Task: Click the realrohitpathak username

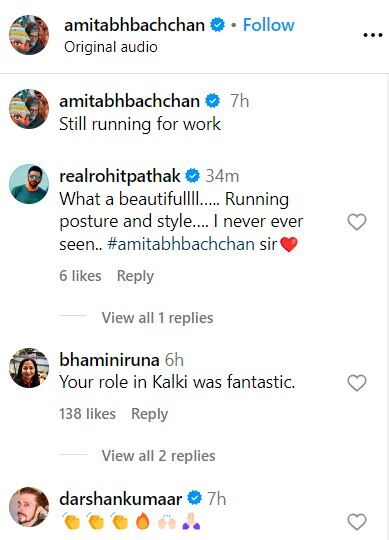Action: (x=120, y=176)
